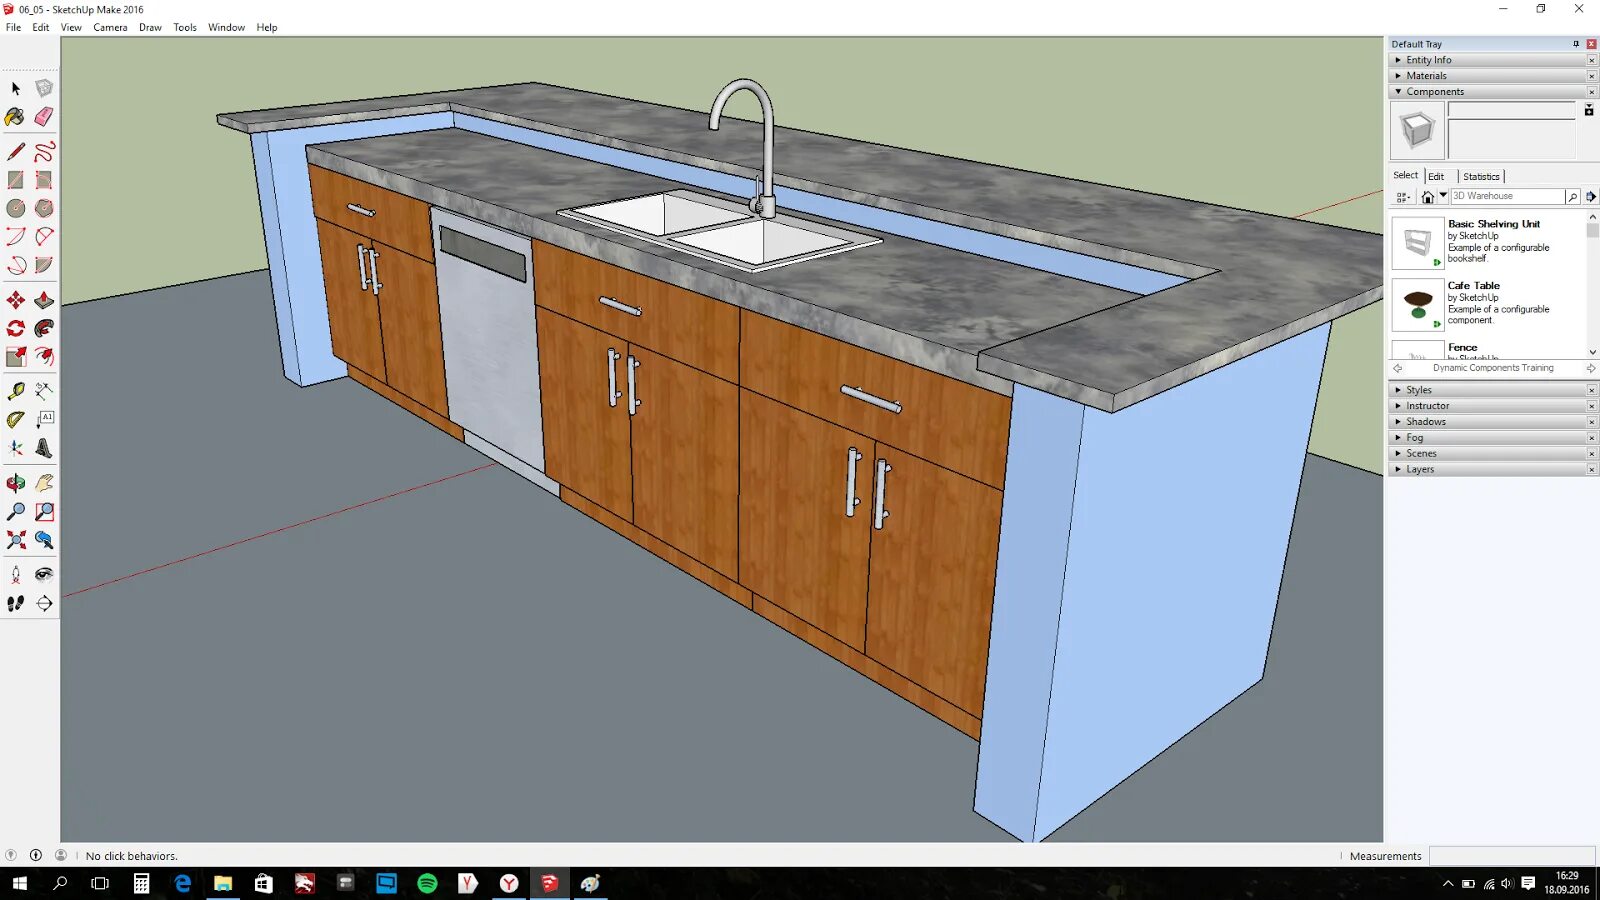The height and width of the screenshot is (900, 1600).
Task: Activate the Move tool
Action: click(16, 300)
